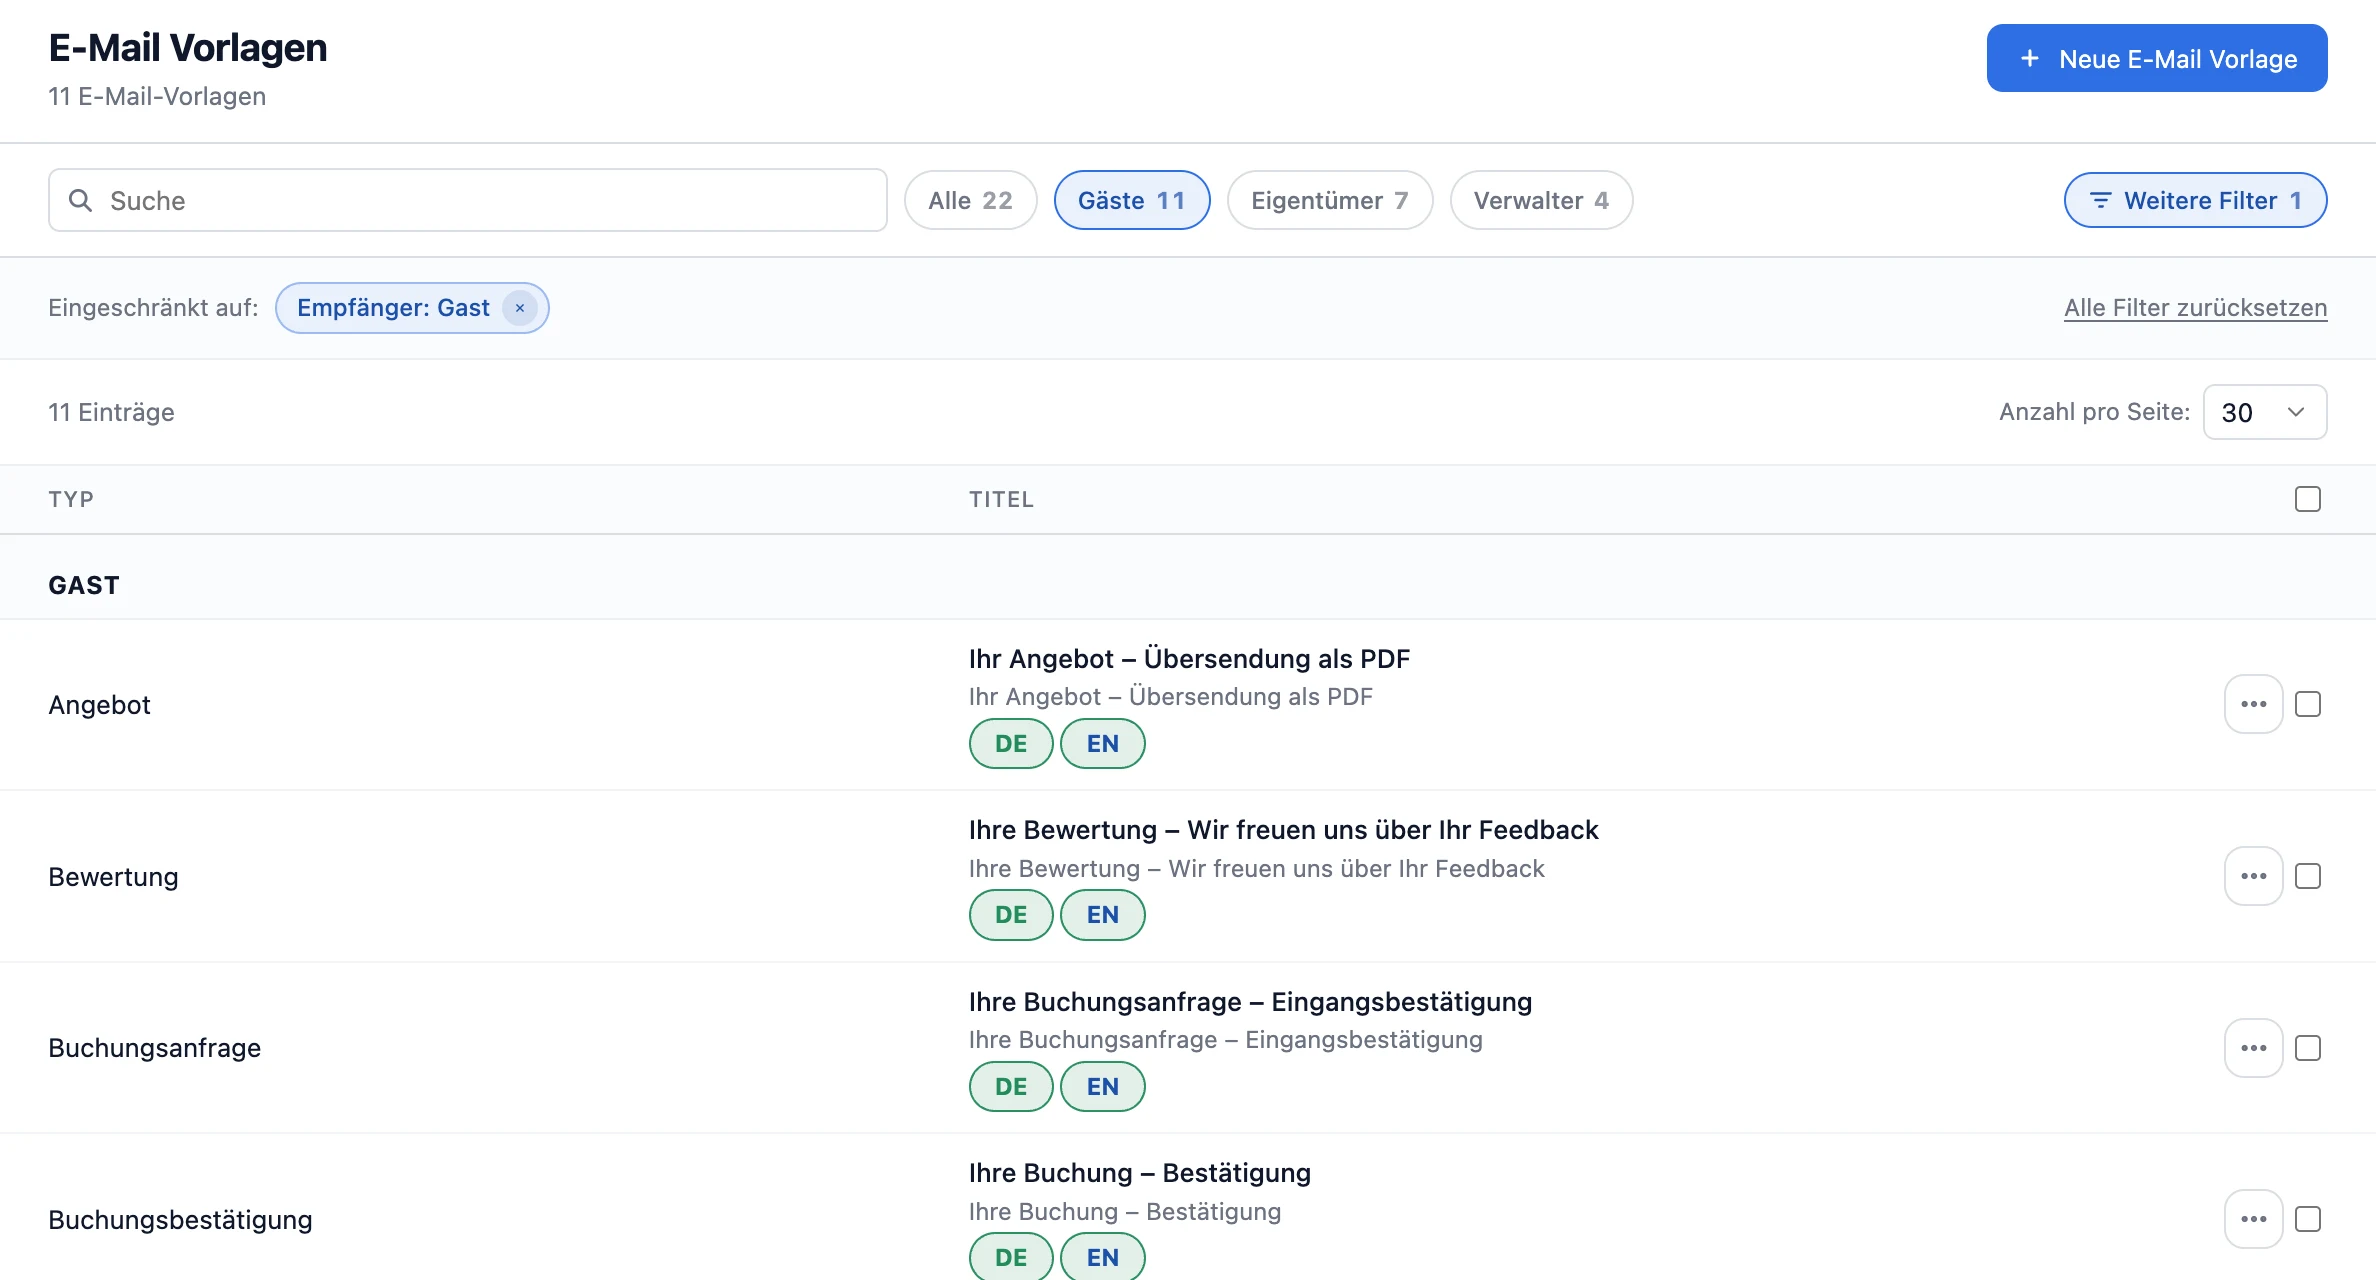Switch to the Verwalter 4 filter tab
The image size is (2376, 1280).
[x=1541, y=200]
